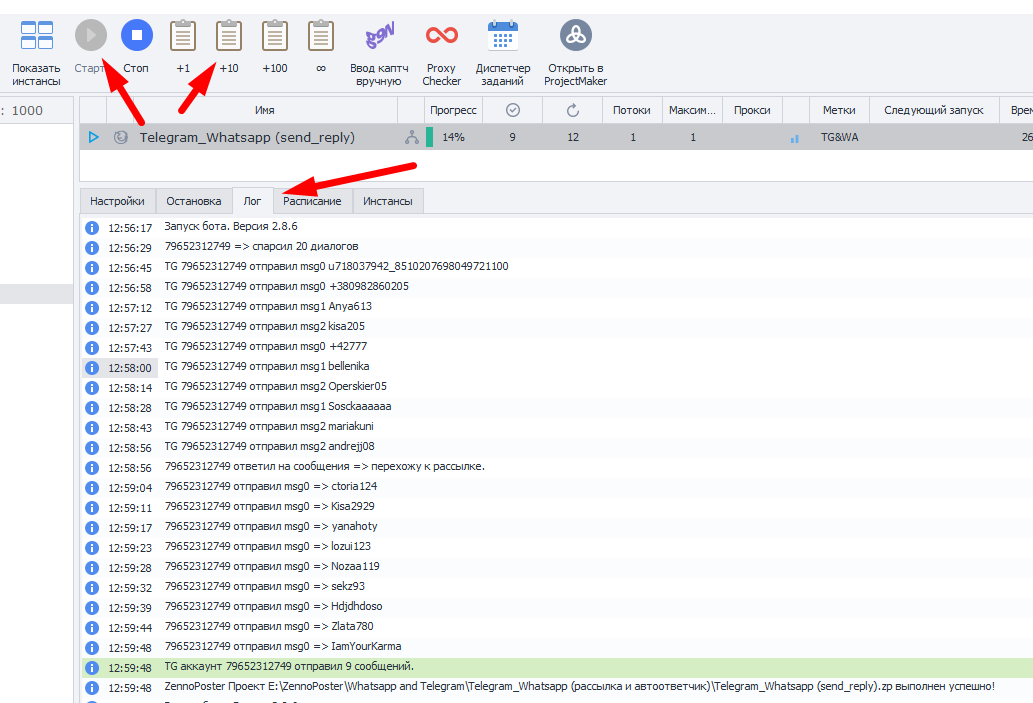Select log entry Запуск бота. Версия 2.8.6
This screenshot has height=703, width=1033.
click(x=231, y=226)
